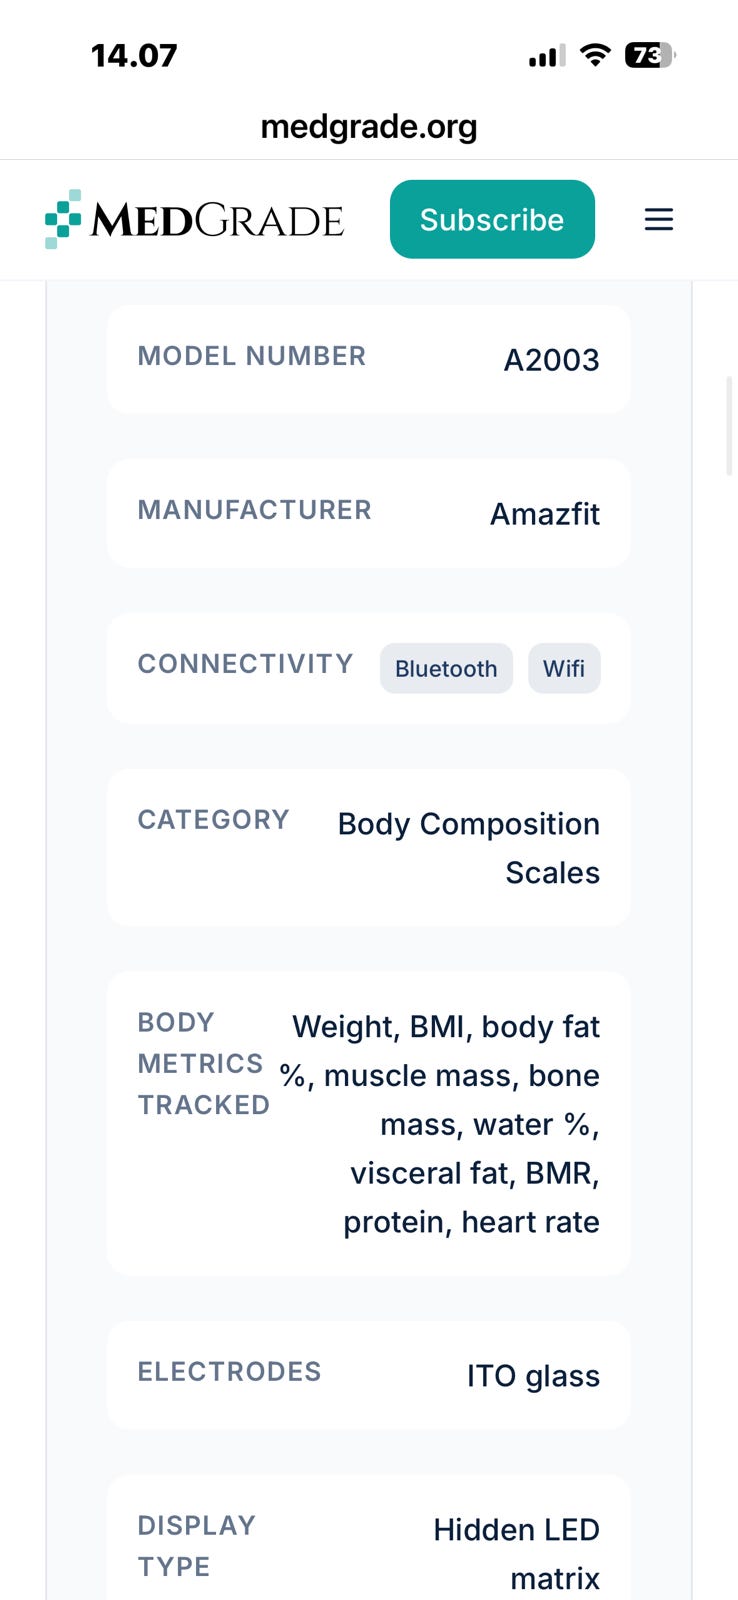The image size is (738, 1600).
Task: Tap the ITO glass electrodes value
Action: pyautogui.click(x=533, y=1376)
